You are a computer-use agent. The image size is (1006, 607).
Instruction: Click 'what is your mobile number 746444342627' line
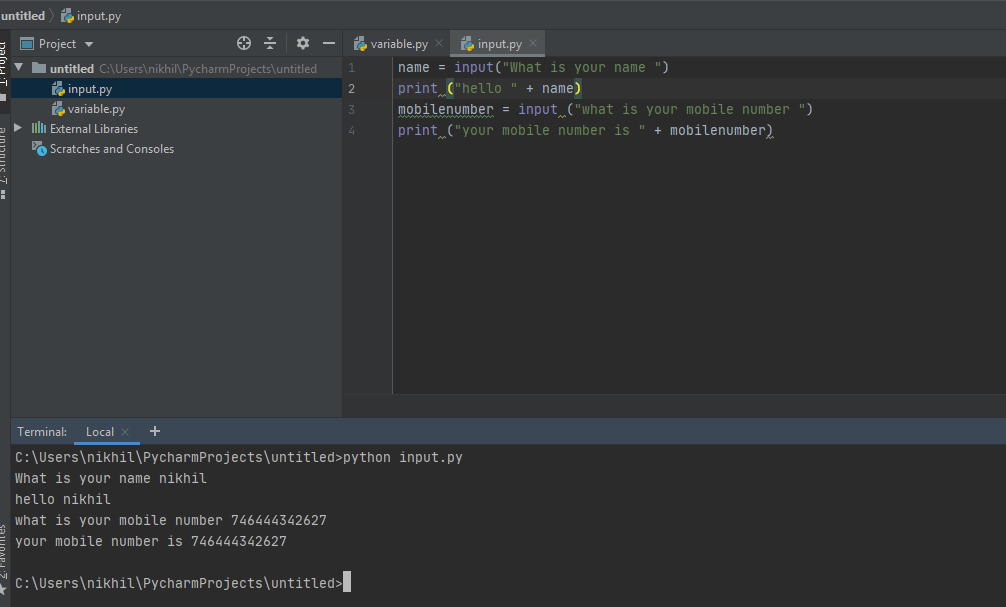[x=171, y=520]
